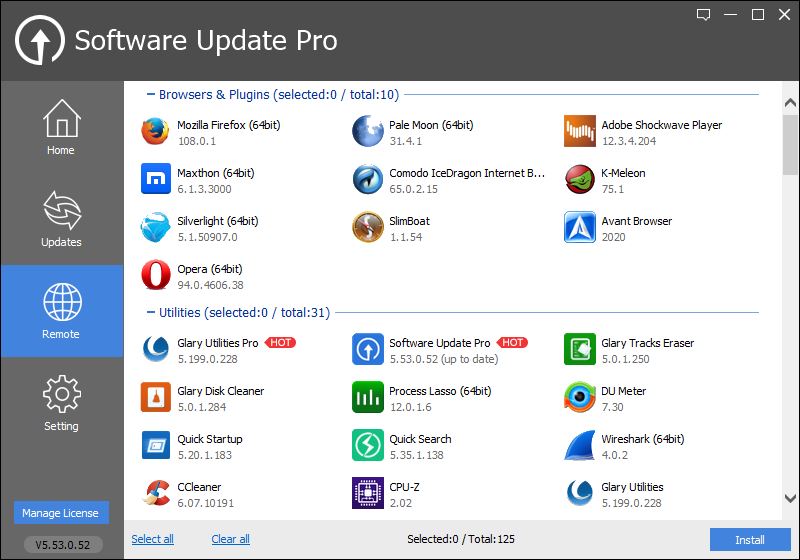Click the K-Meleon browser icon
The image size is (800, 560).
(x=580, y=179)
